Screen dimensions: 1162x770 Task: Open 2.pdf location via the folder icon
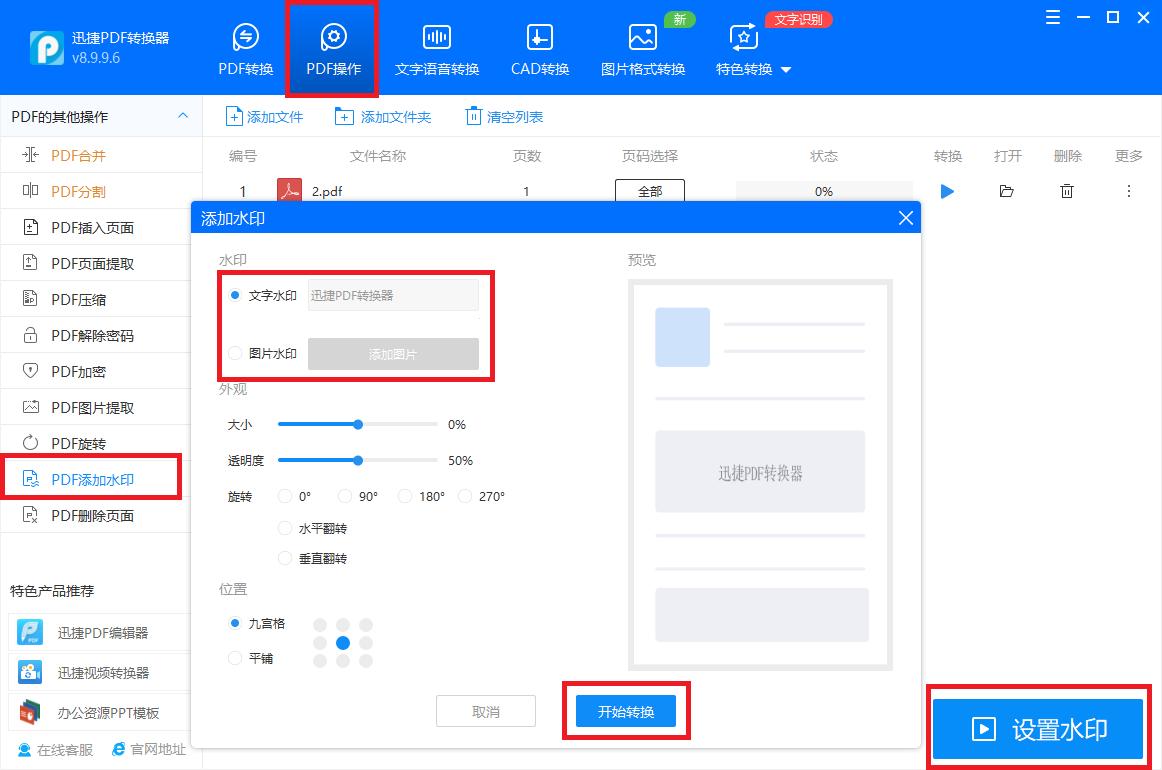1007,191
